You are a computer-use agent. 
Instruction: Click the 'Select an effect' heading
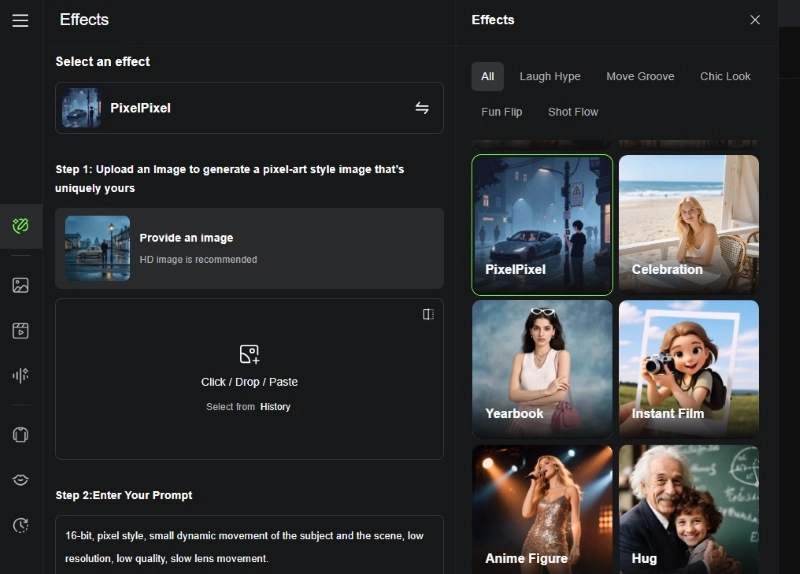pyautogui.click(x=103, y=62)
